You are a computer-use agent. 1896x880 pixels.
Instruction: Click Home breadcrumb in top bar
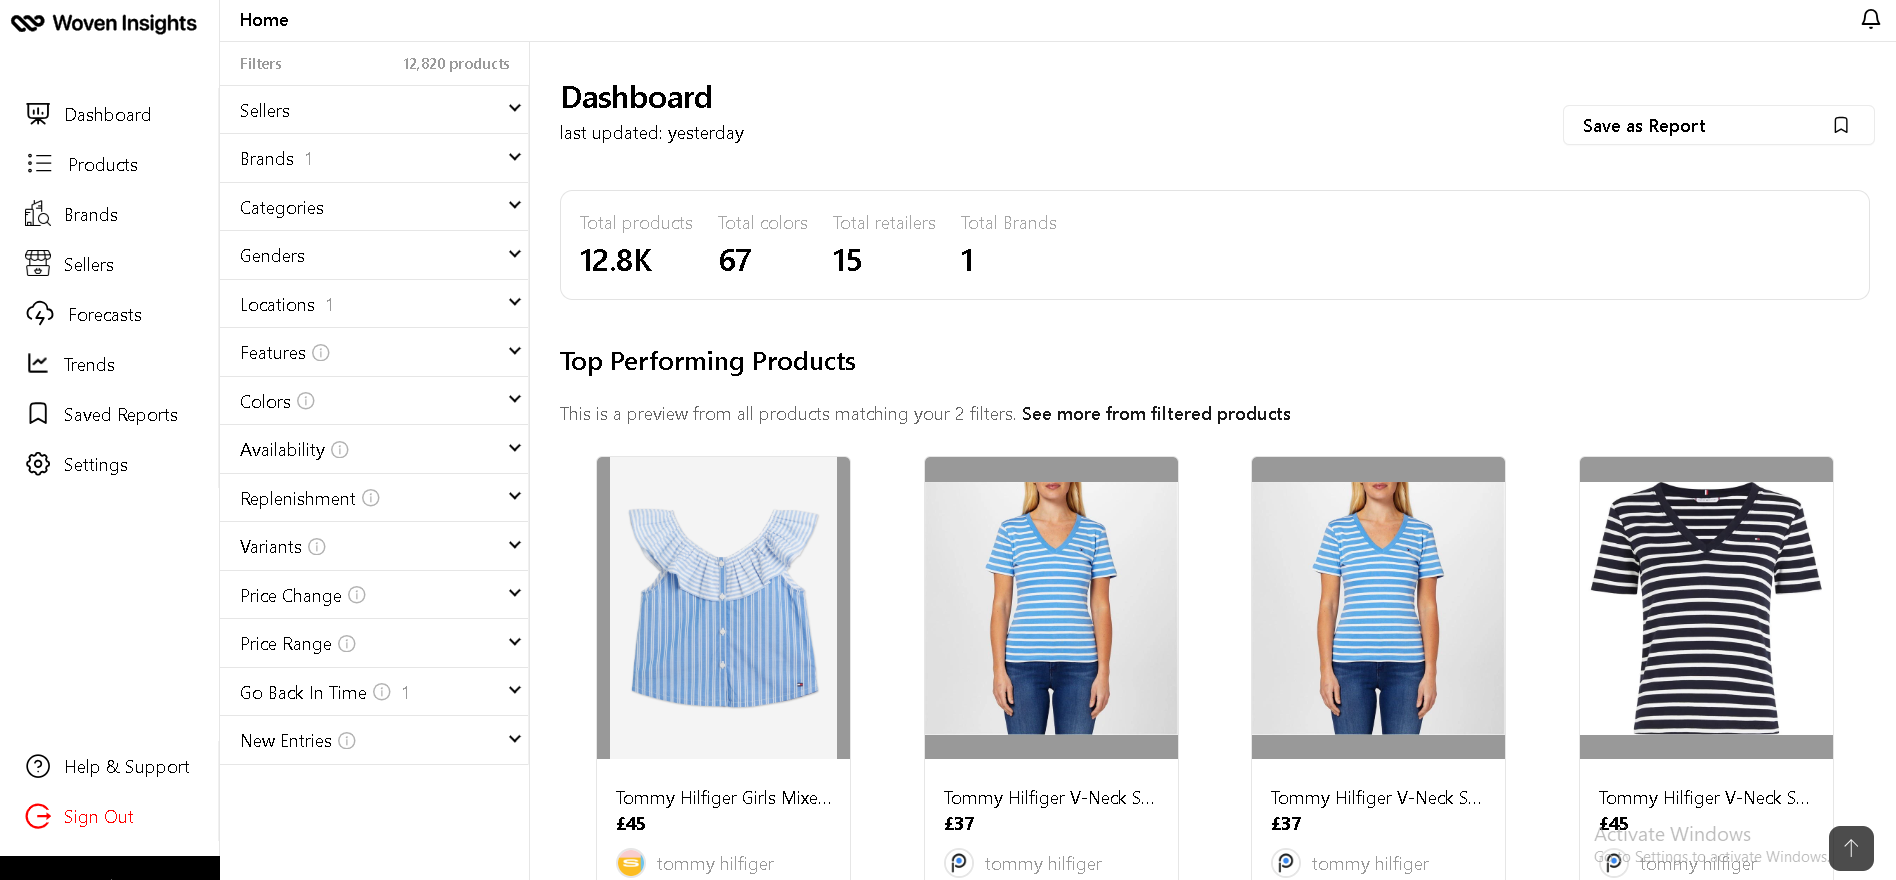click(264, 19)
